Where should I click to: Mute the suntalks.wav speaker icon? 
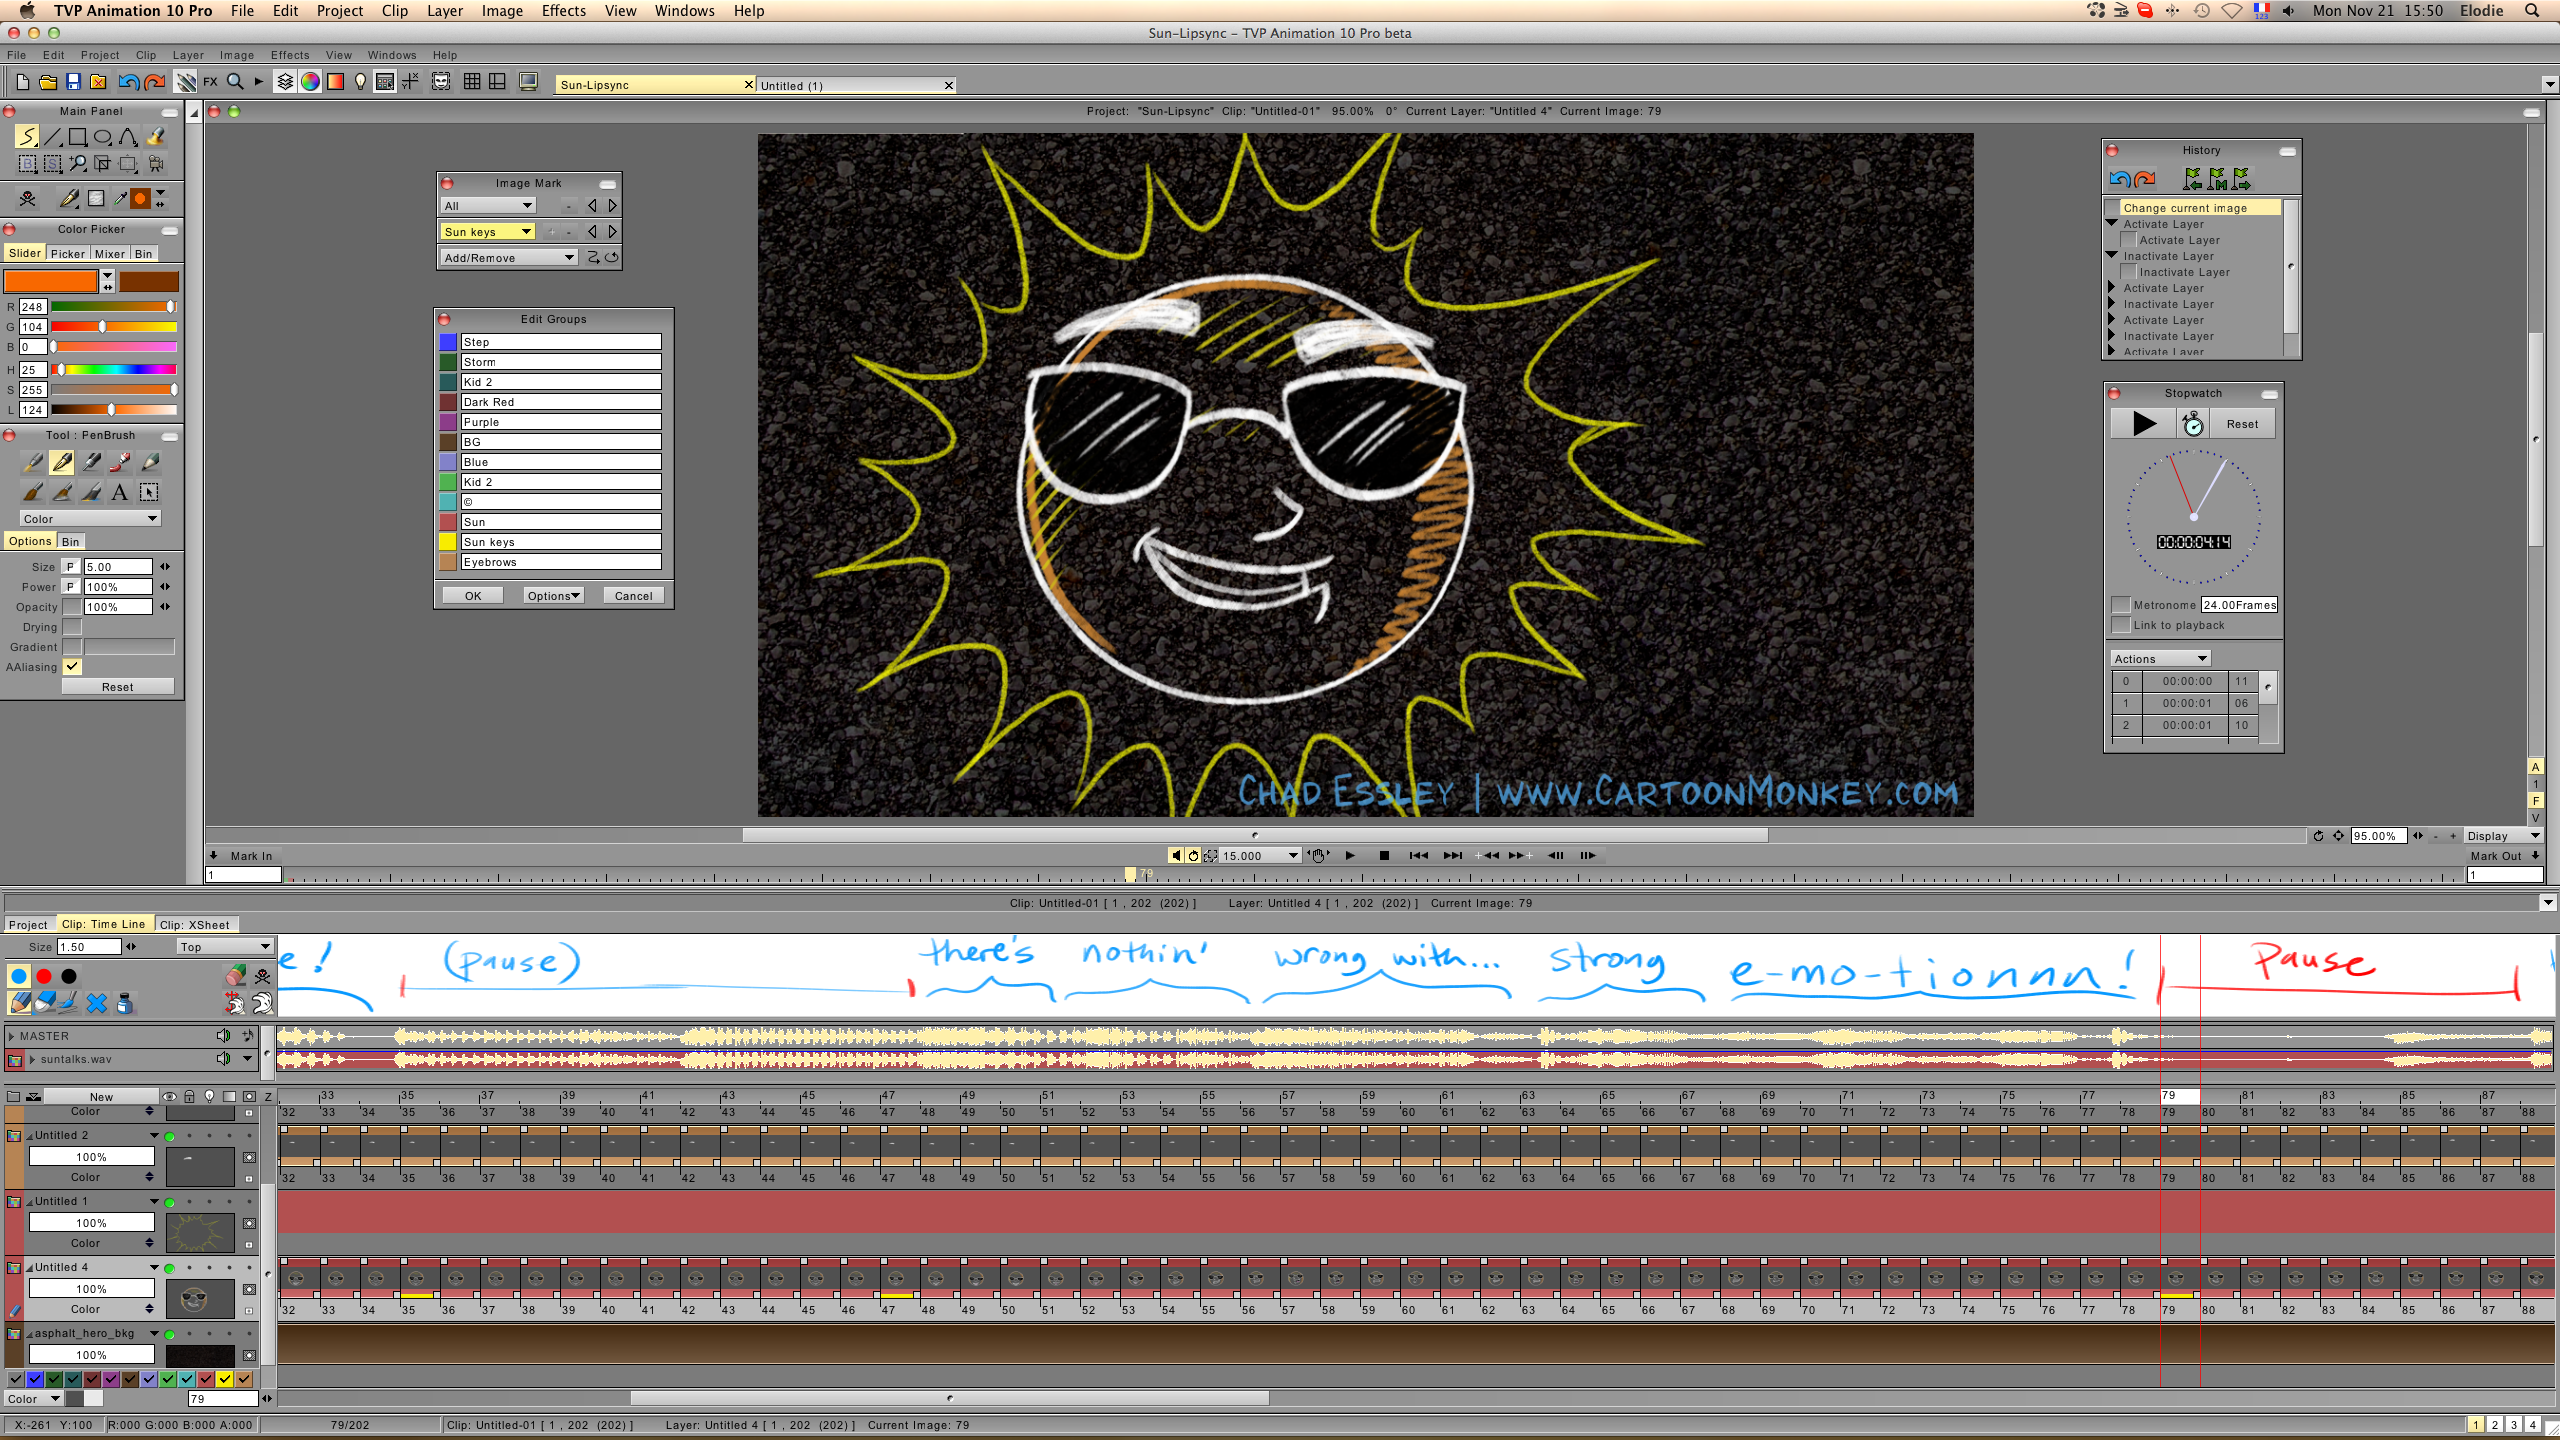[x=223, y=1059]
